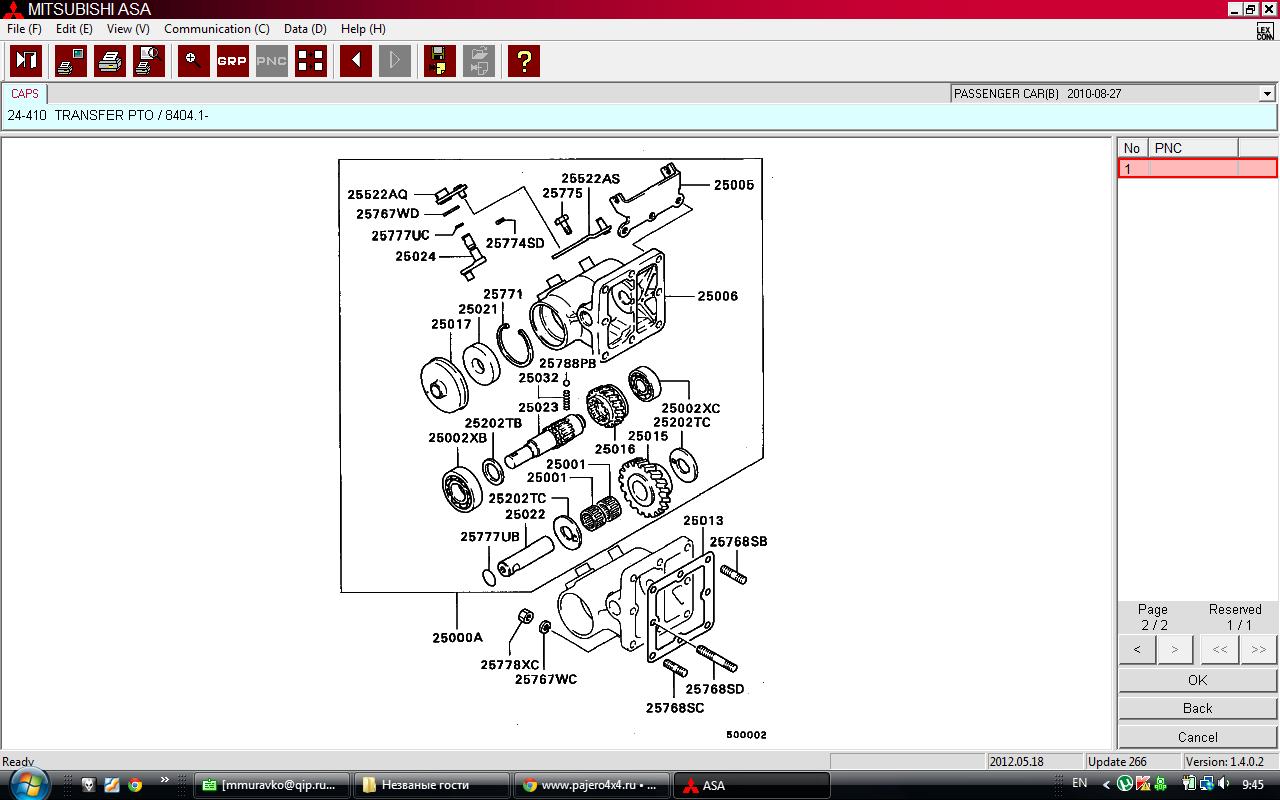Expand the PASSENGER CAR(B) catalog dropdown
1280x800 pixels.
[x=1267, y=94]
